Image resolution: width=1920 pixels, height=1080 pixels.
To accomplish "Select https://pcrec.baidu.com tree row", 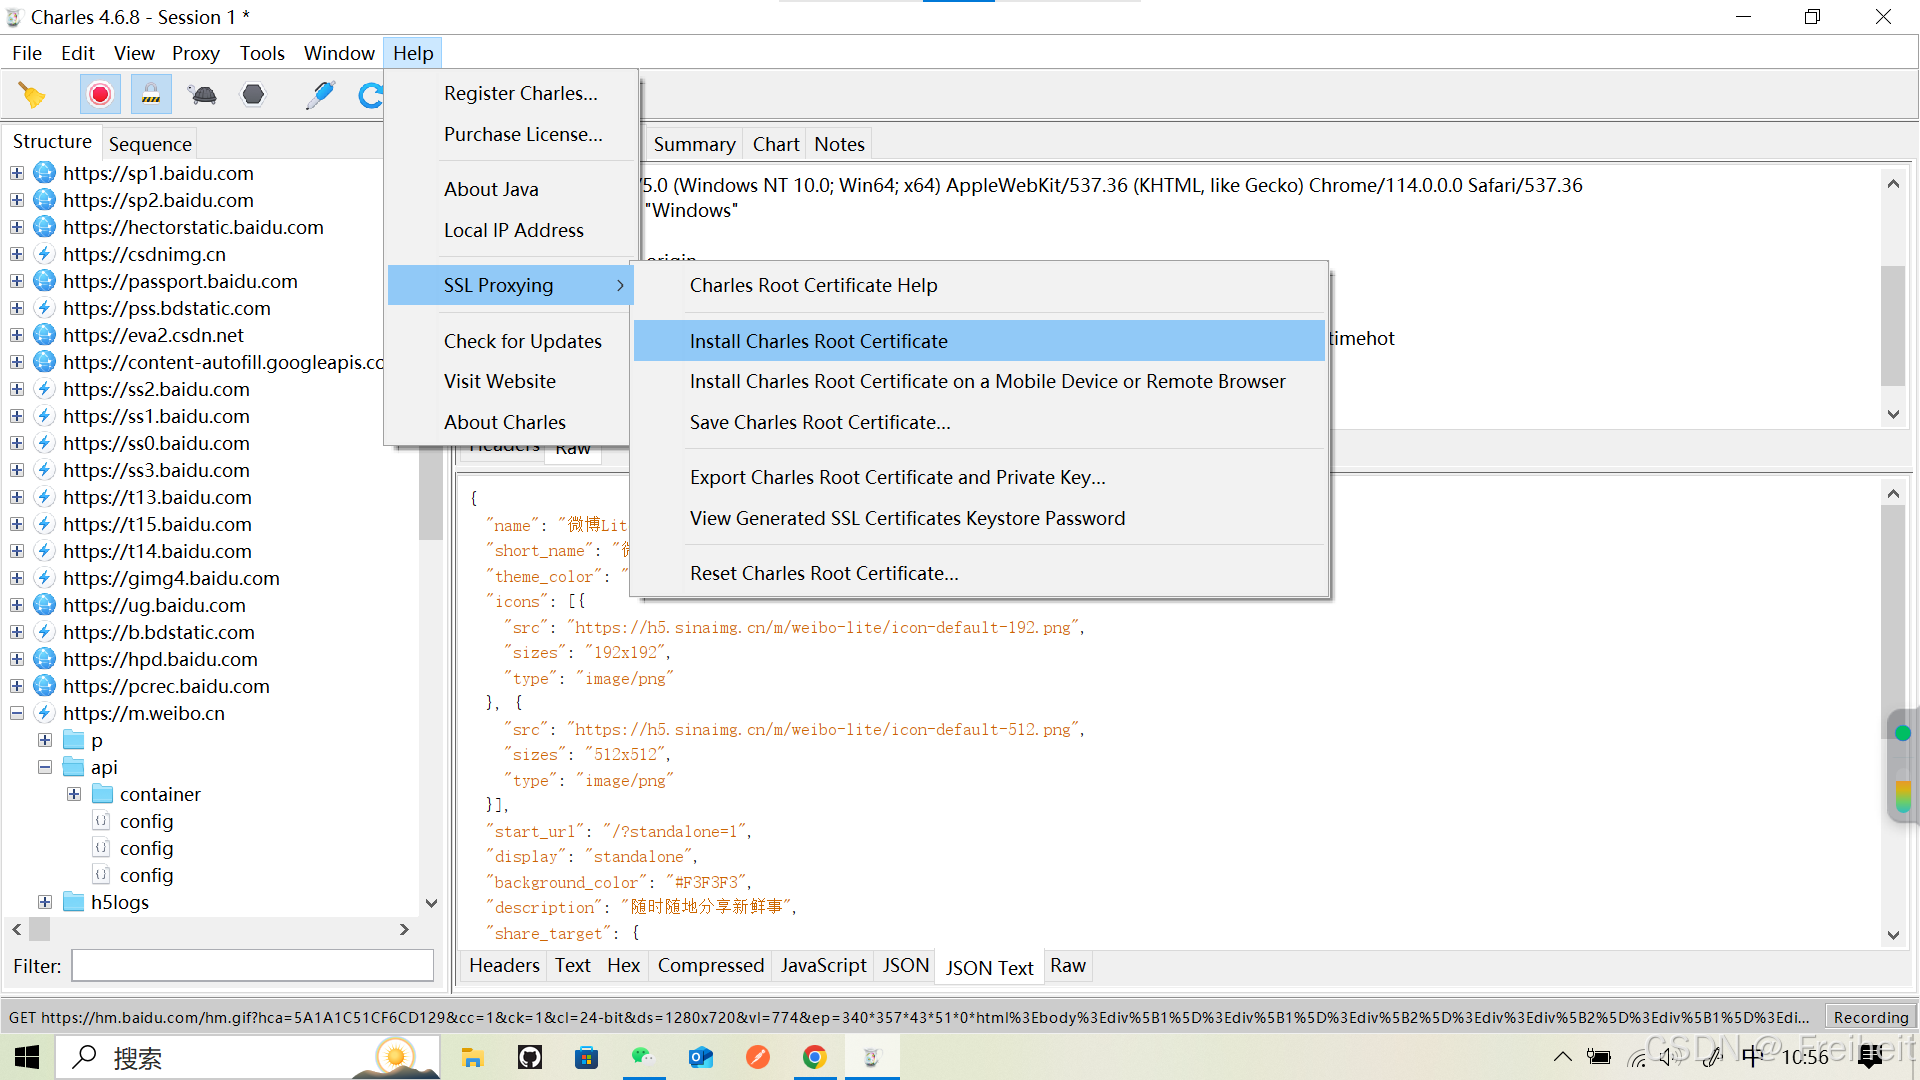I will 166,686.
